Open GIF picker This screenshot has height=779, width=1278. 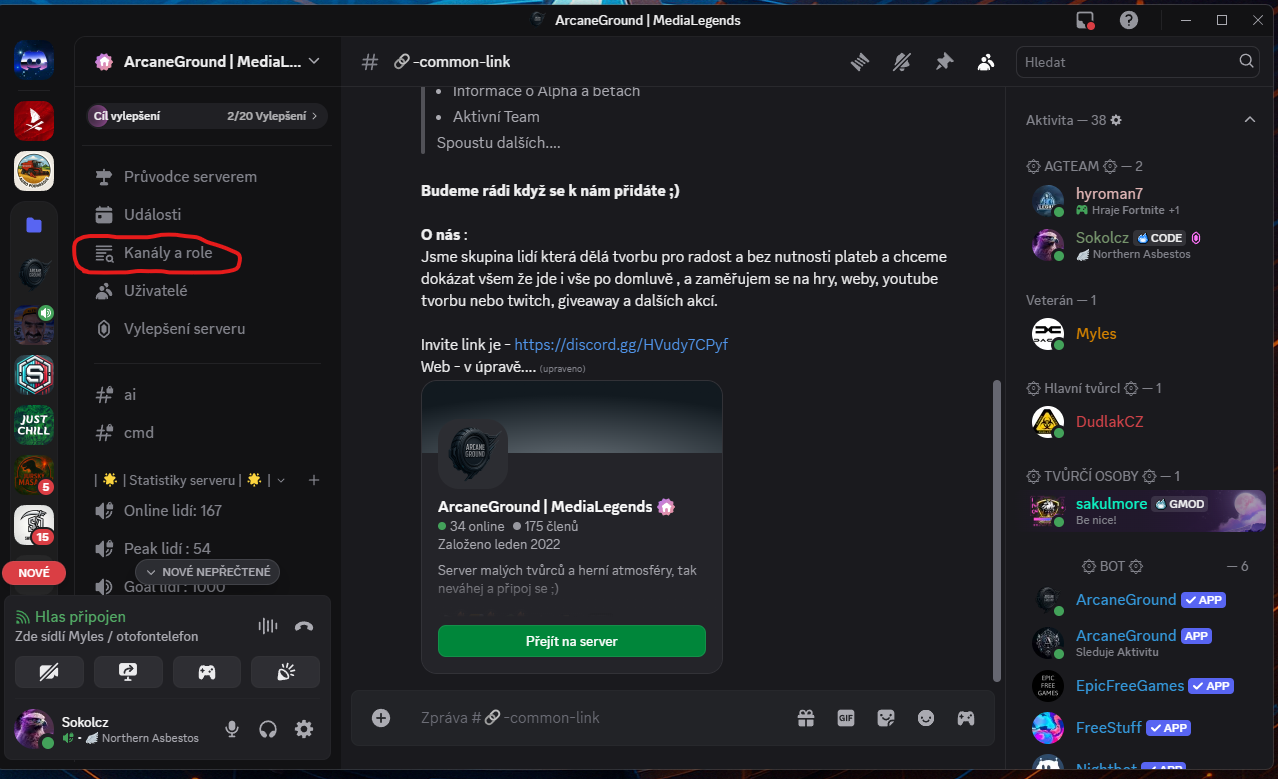point(846,717)
